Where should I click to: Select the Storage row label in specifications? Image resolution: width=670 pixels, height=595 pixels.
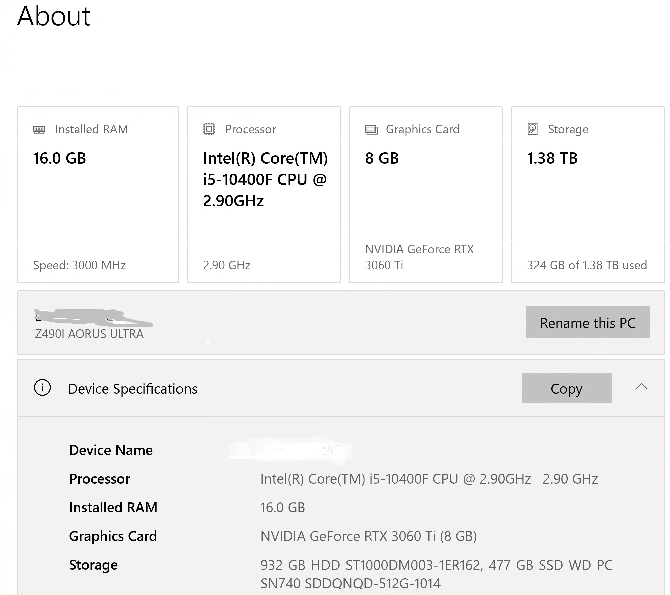(x=93, y=565)
